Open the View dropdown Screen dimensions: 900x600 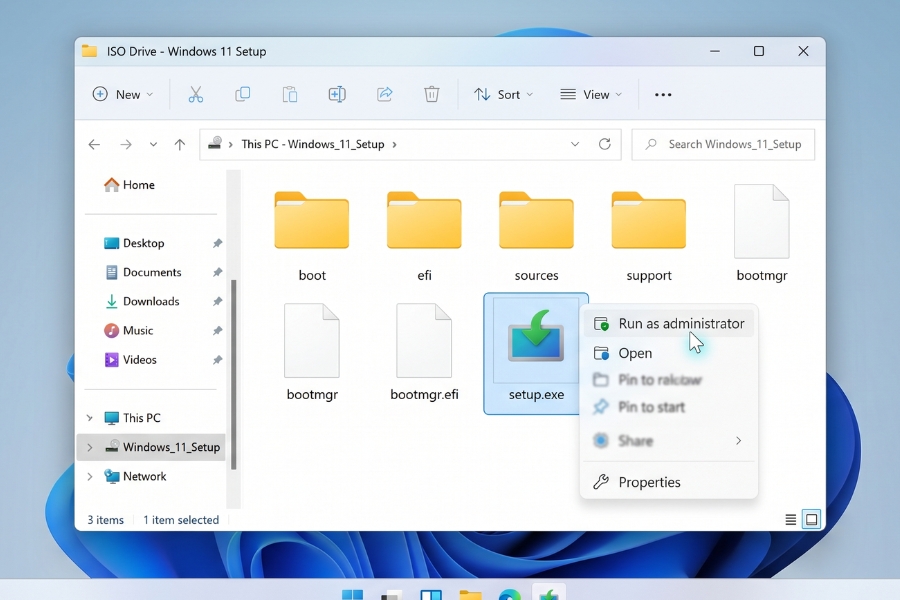click(591, 94)
